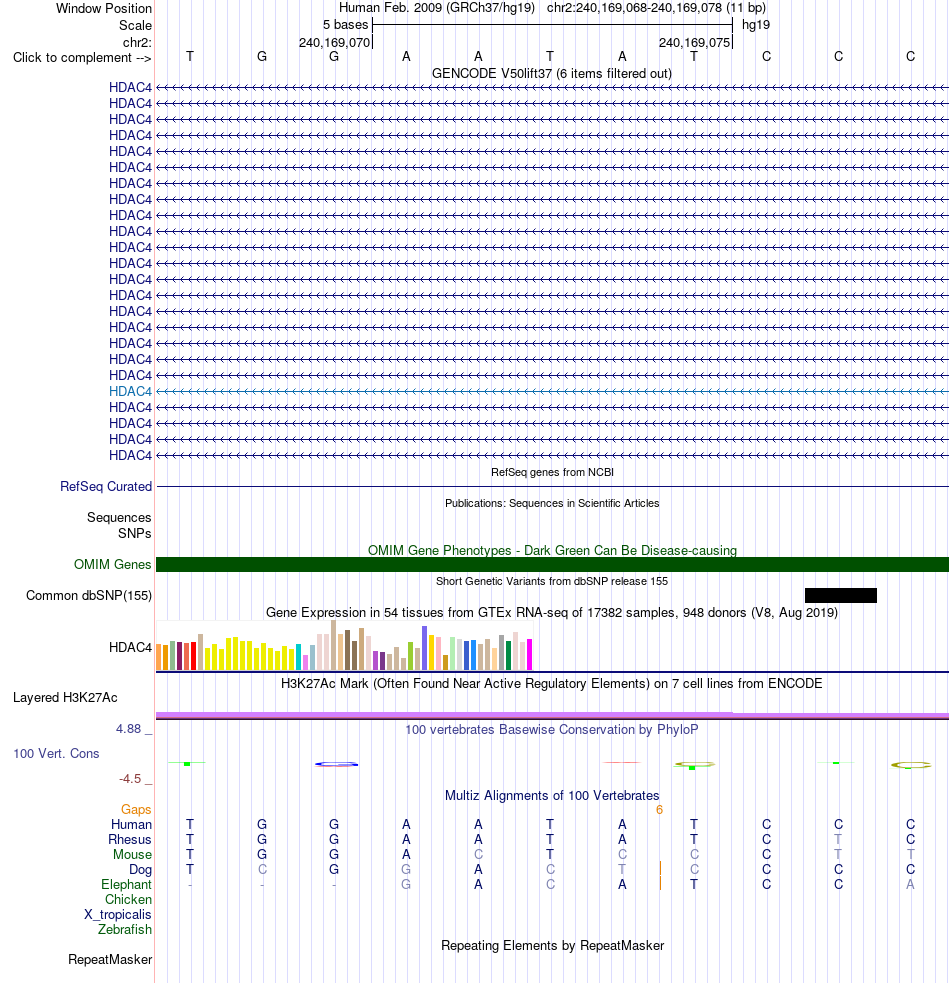This screenshot has width=950, height=983.
Task: Click 'Human Feb. 2009 (GRCh37/hg19)' assembly text
Action: [x=437, y=8]
